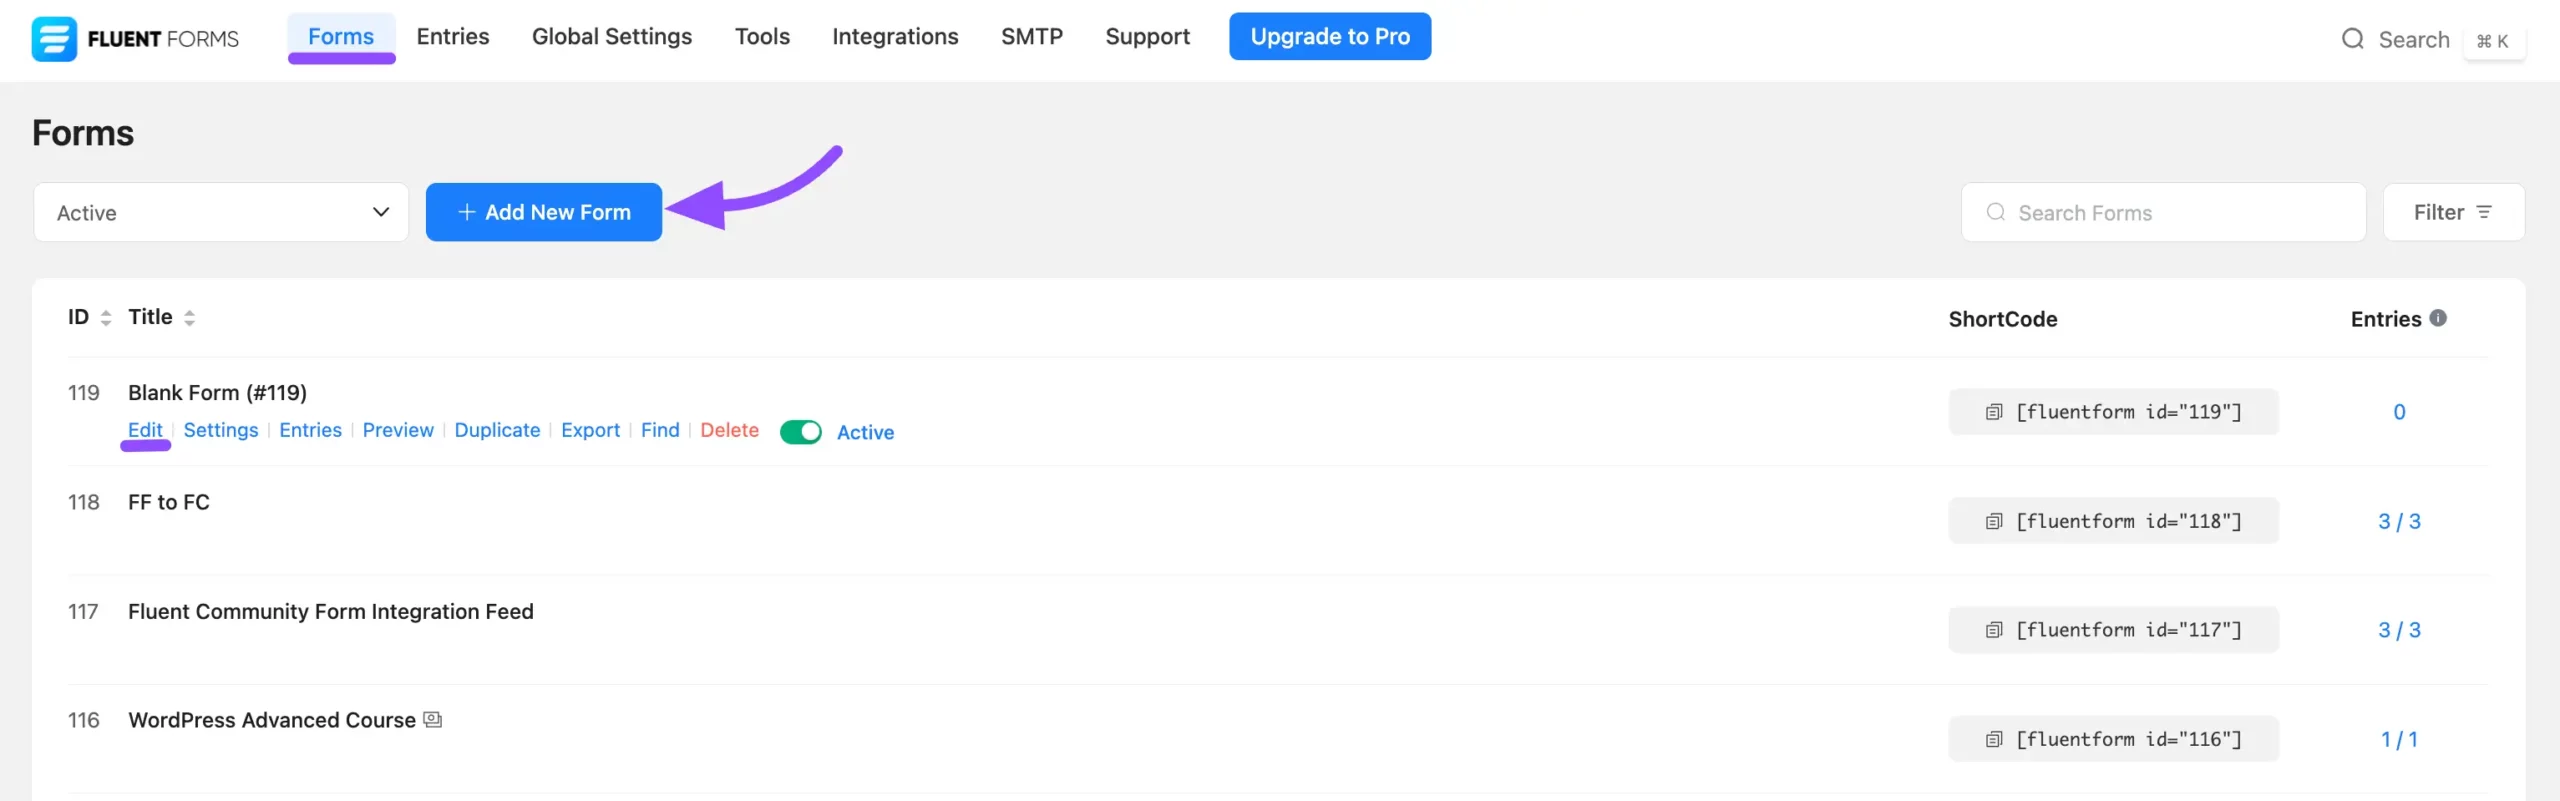Open the Filter options button
The image size is (2560, 801).
(2453, 212)
